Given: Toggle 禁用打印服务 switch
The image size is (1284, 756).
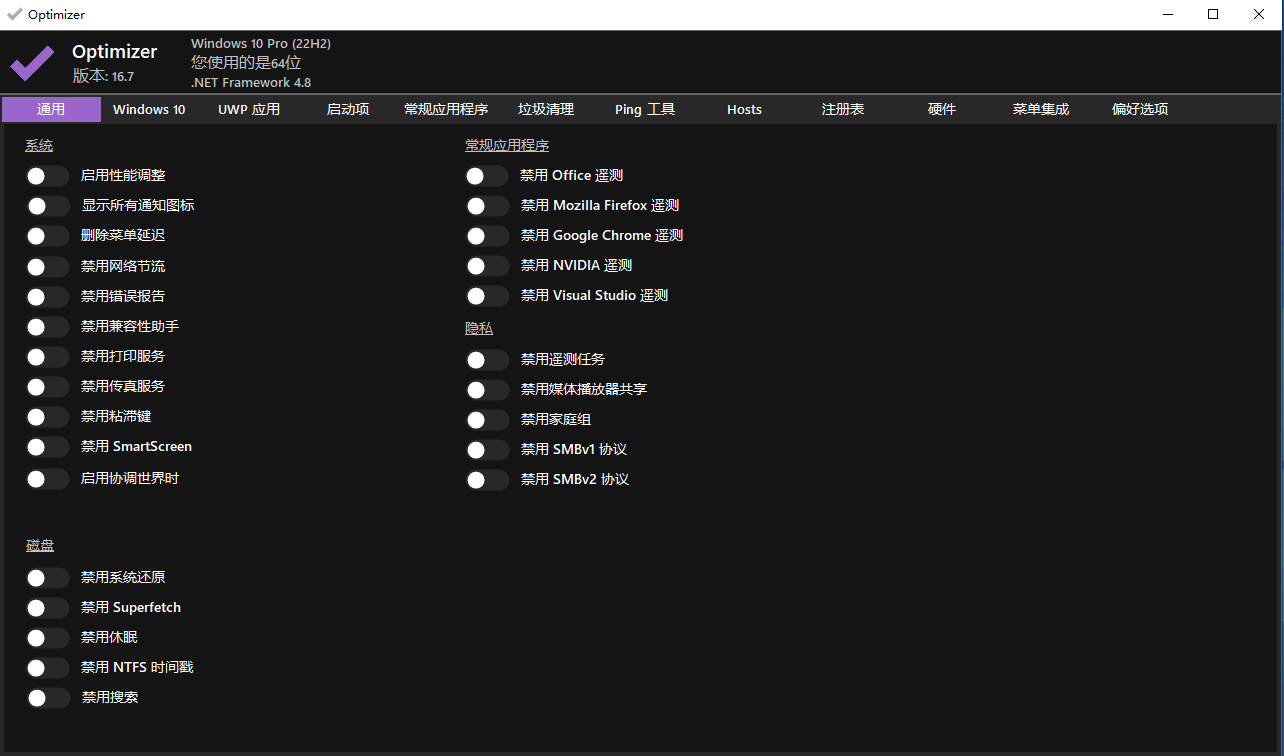Looking at the screenshot, I should coord(48,357).
